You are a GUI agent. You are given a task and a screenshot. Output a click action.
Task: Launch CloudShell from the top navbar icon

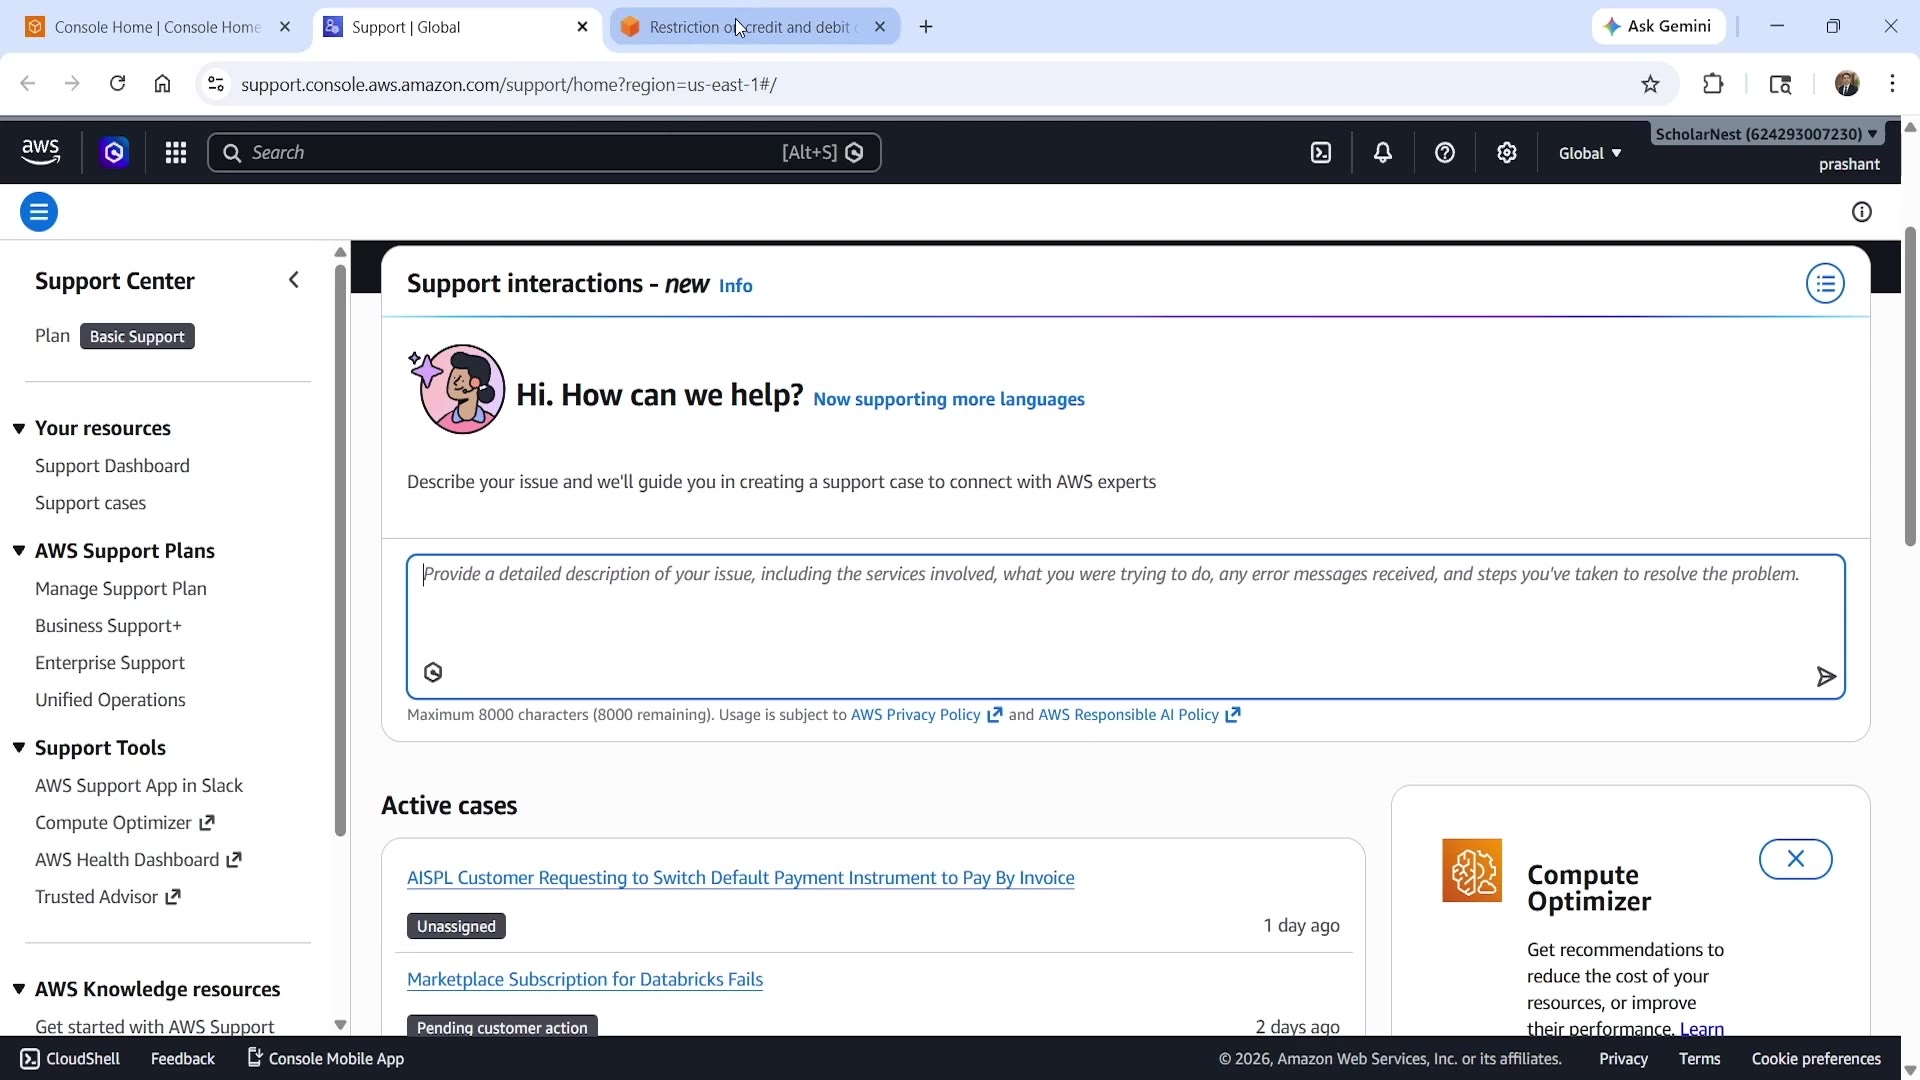tap(1321, 152)
